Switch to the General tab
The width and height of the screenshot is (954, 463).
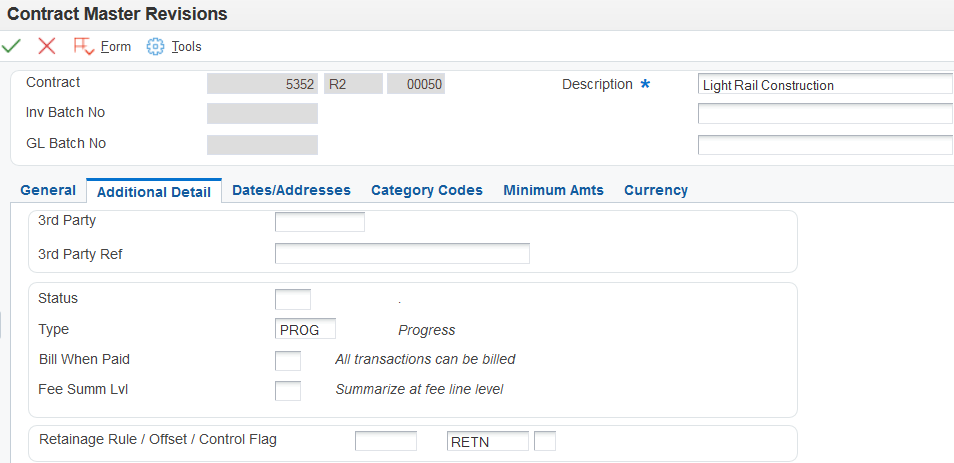pos(48,190)
